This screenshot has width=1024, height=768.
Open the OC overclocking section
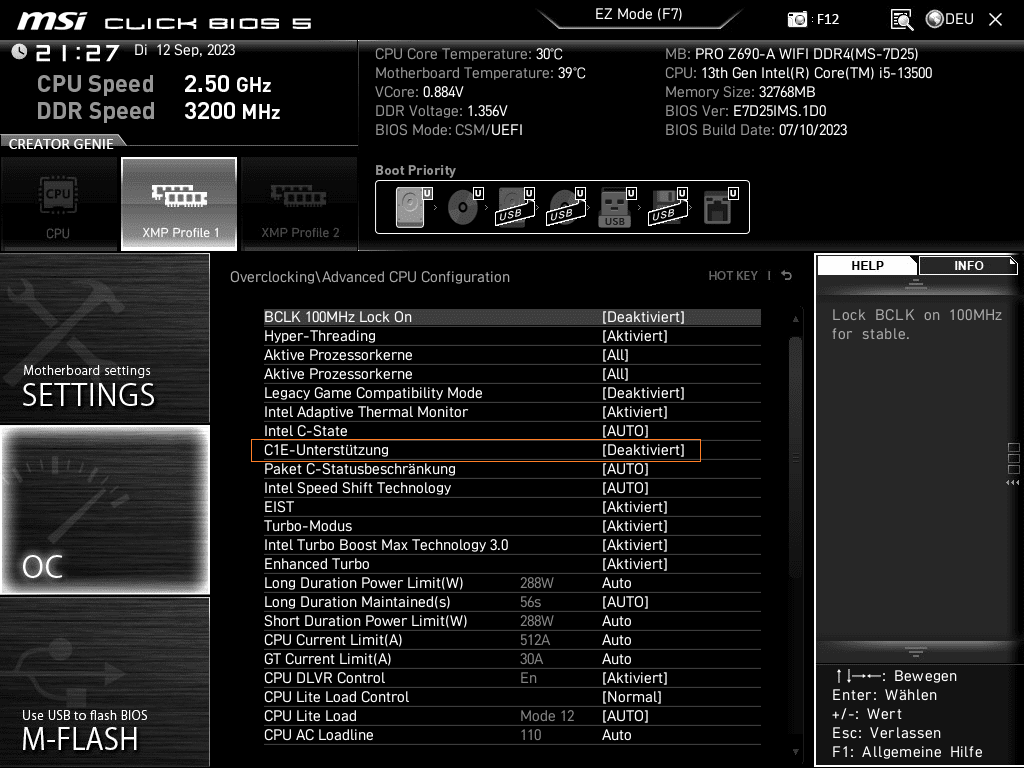click(104, 509)
